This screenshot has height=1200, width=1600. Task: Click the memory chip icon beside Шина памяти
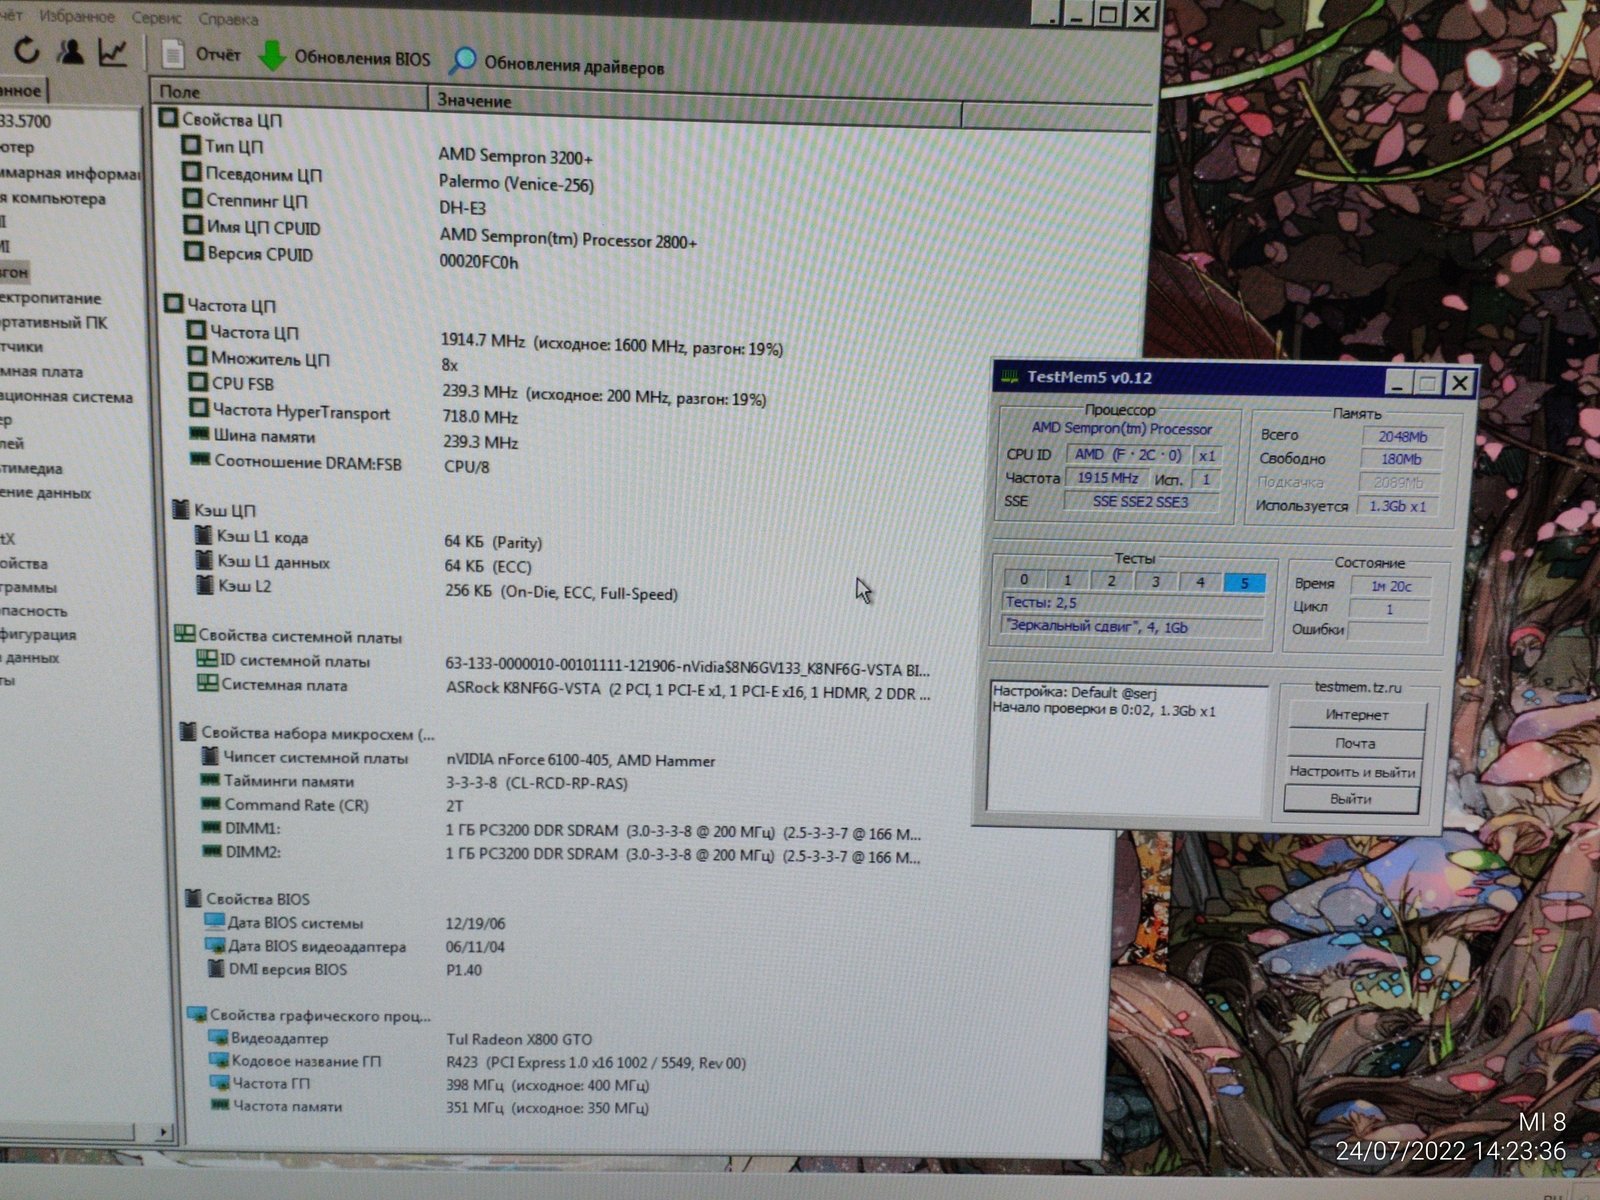199,434
